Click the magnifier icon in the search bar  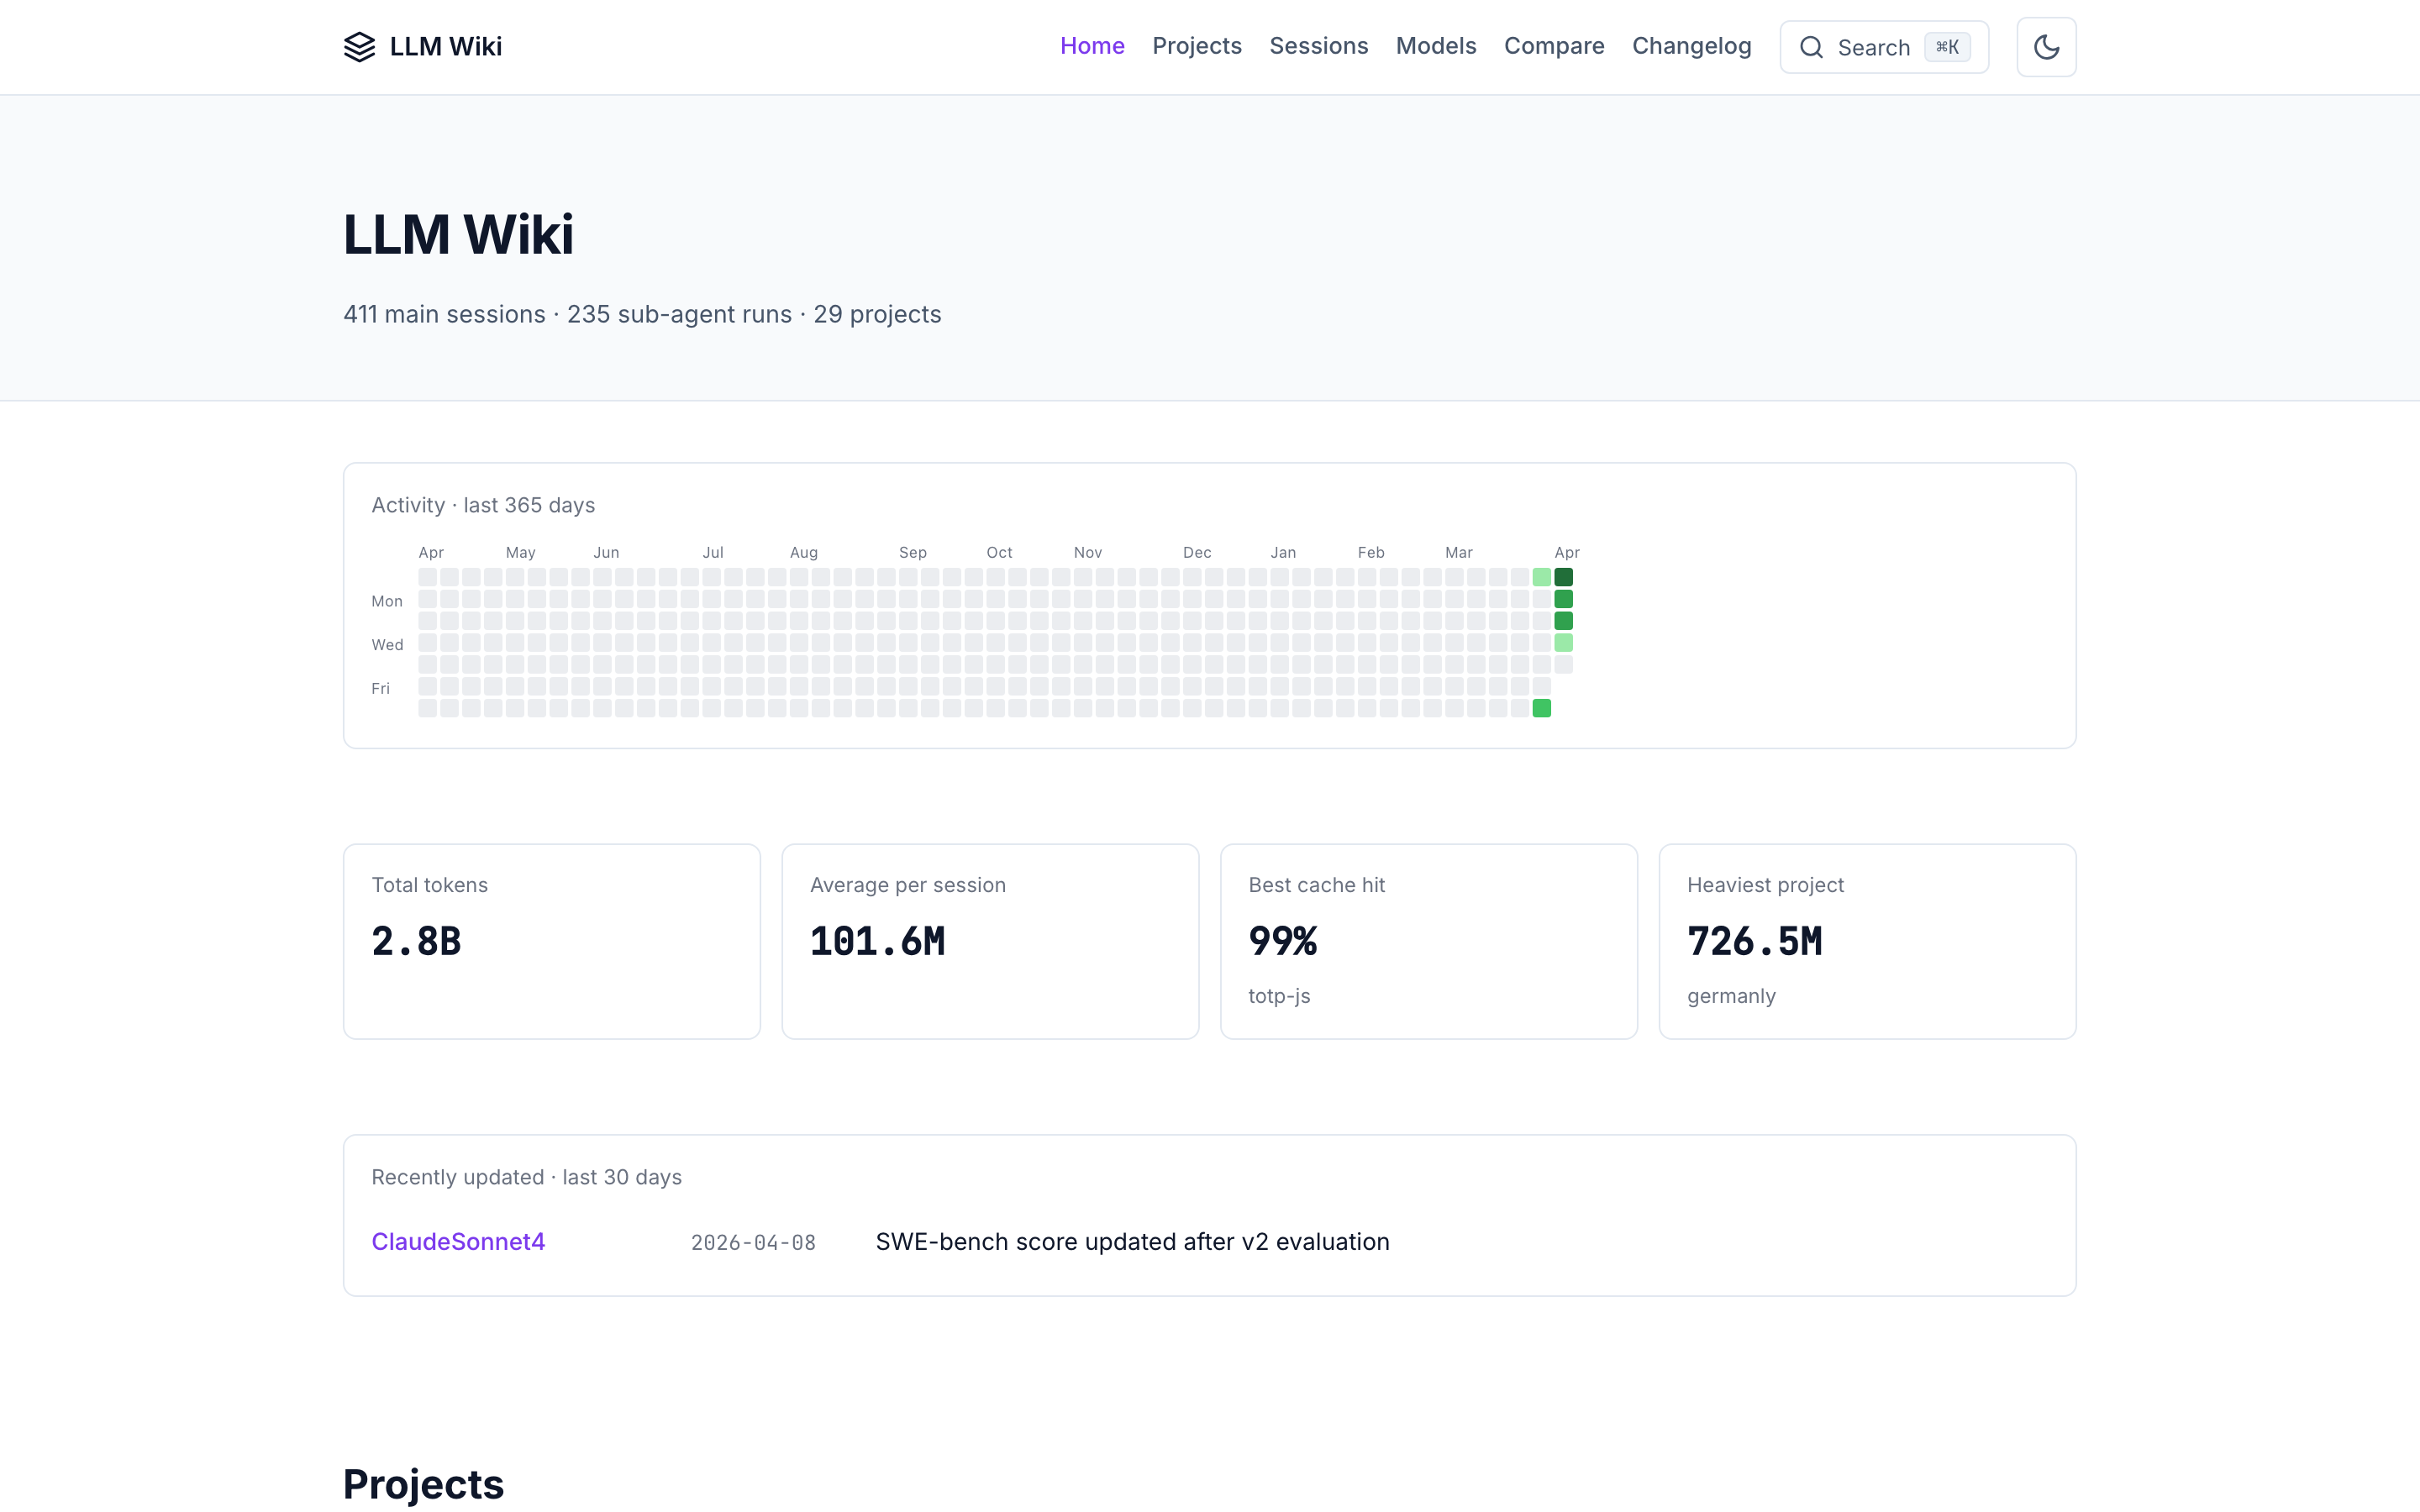(1812, 47)
